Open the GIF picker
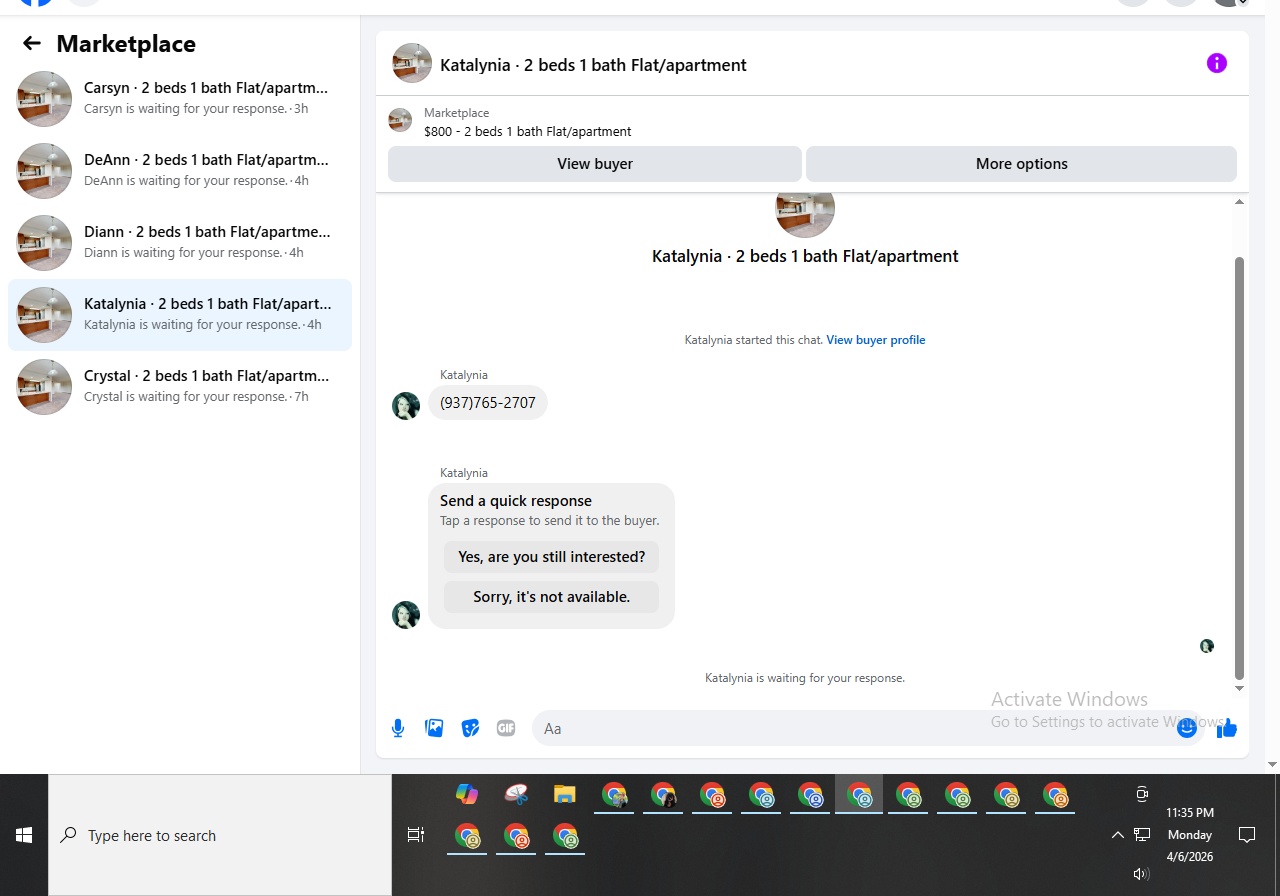 click(x=506, y=728)
